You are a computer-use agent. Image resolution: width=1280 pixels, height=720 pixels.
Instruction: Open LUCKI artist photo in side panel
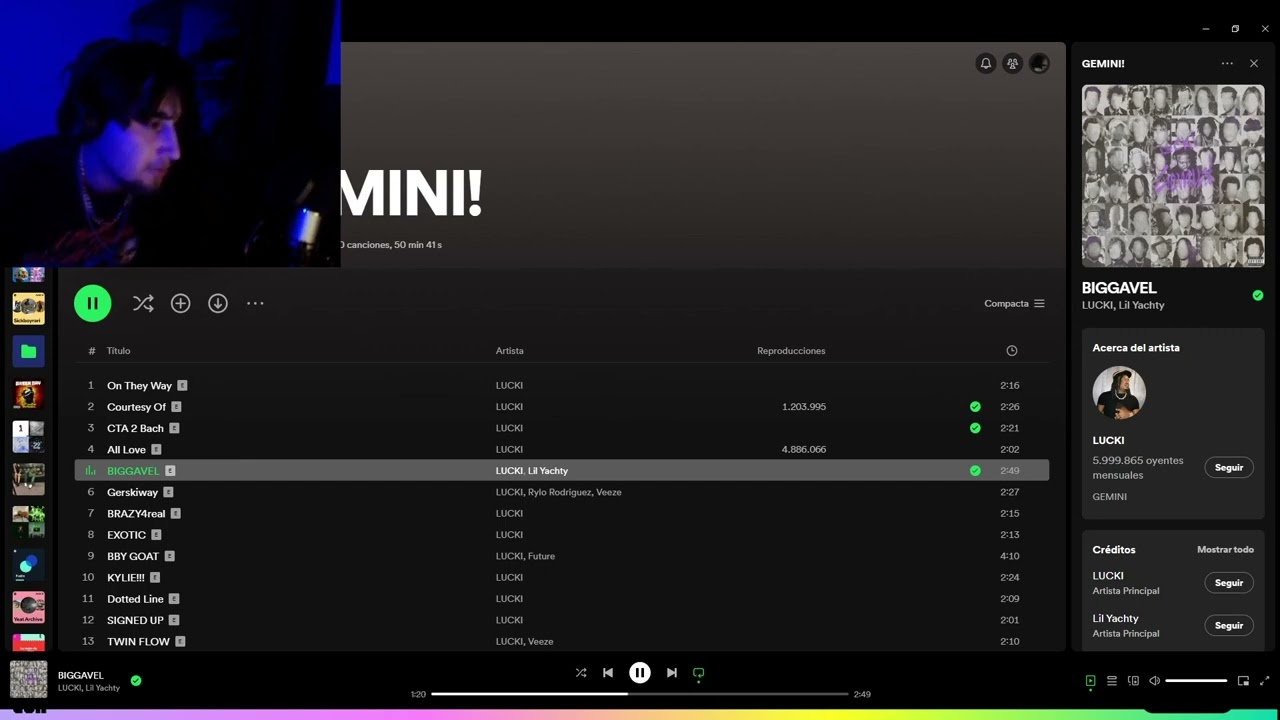click(1119, 392)
